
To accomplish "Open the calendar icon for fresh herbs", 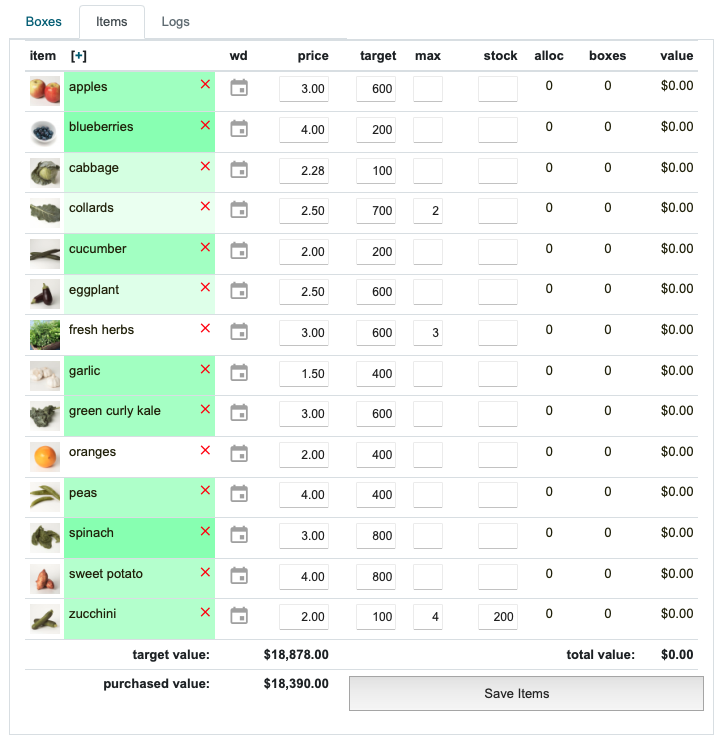I will (x=239, y=332).
